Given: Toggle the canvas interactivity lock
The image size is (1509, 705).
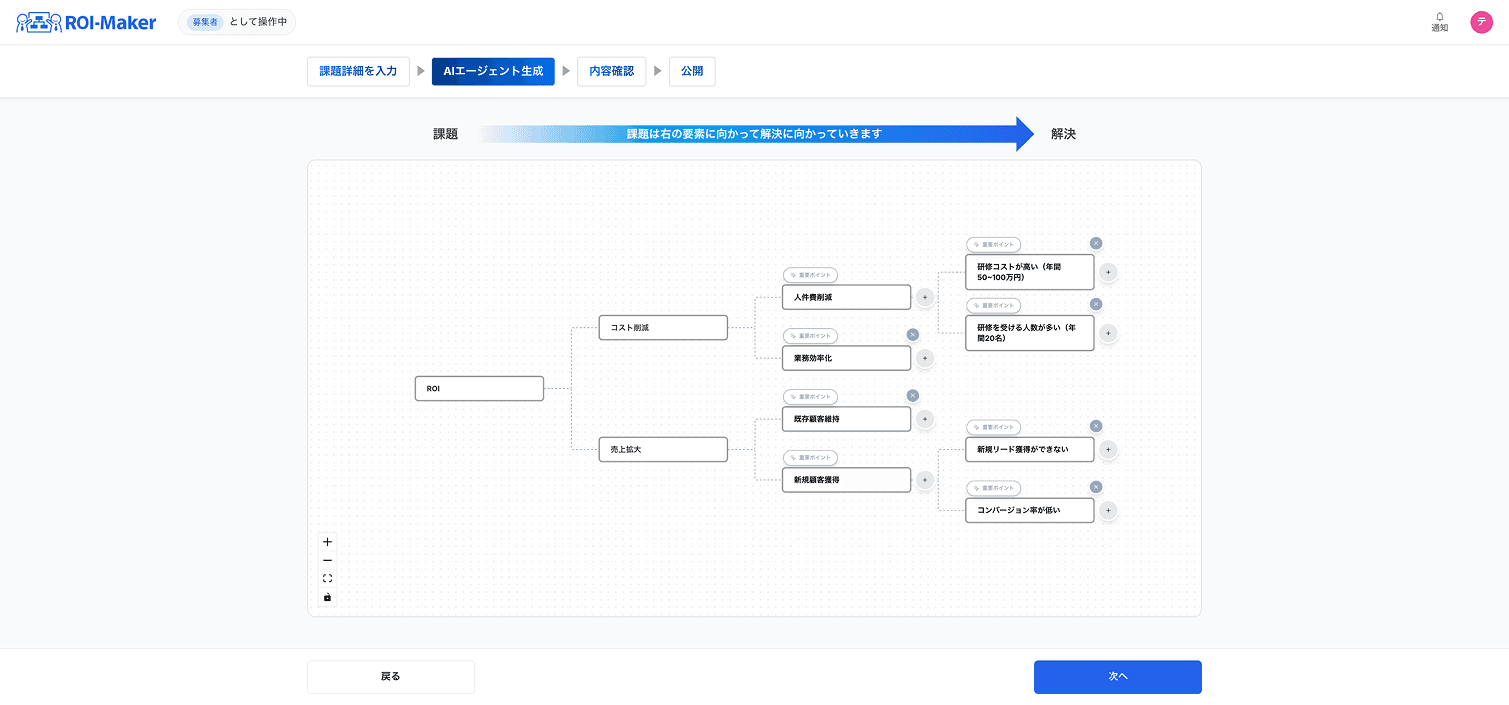Looking at the screenshot, I should pyautogui.click(x=327, y=597).
